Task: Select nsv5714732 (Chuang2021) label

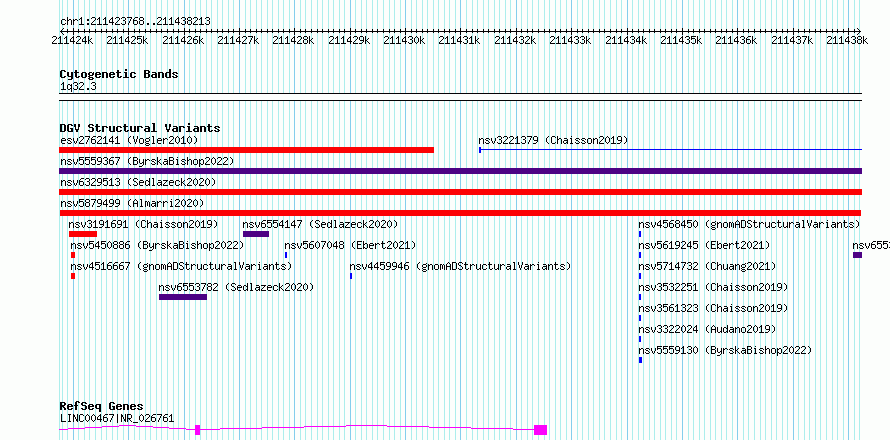Action: 707,266
